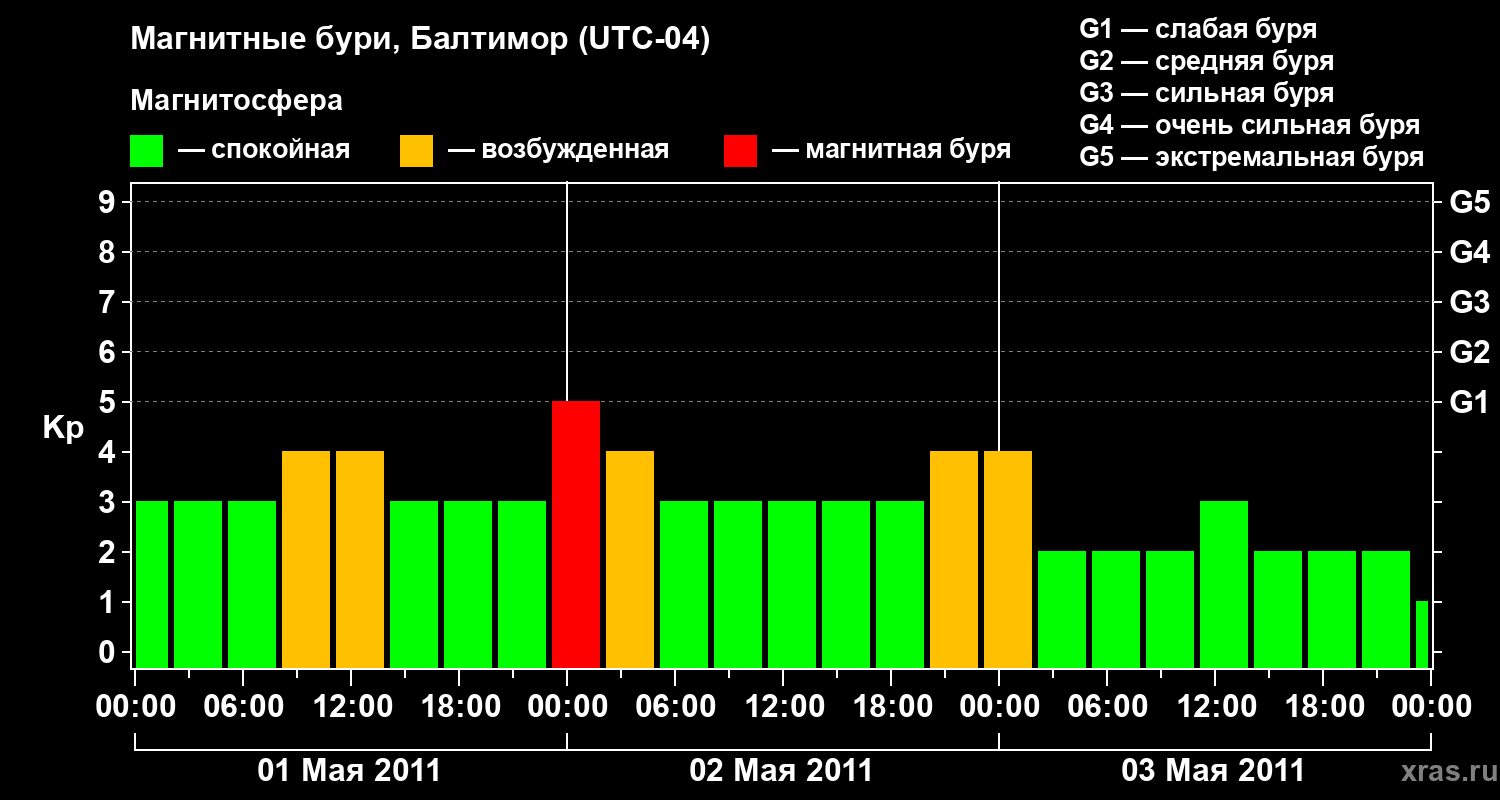Screen dimensions: 1500x800
Task: Click the '06:00' time label above 03 Мая
Action: tap(1107, 706)
